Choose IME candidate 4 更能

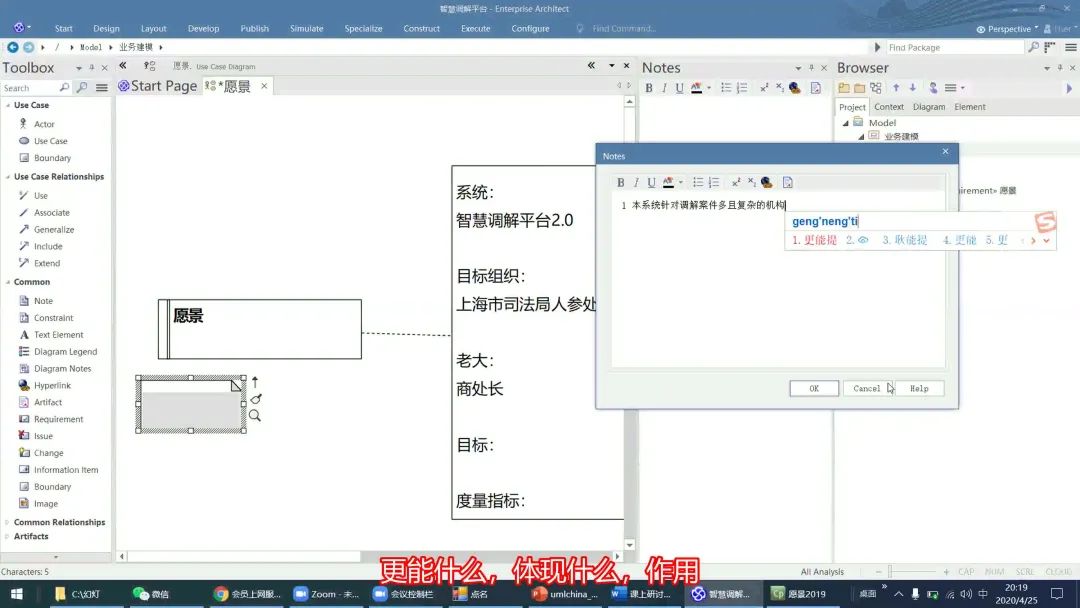coord(959,240)
